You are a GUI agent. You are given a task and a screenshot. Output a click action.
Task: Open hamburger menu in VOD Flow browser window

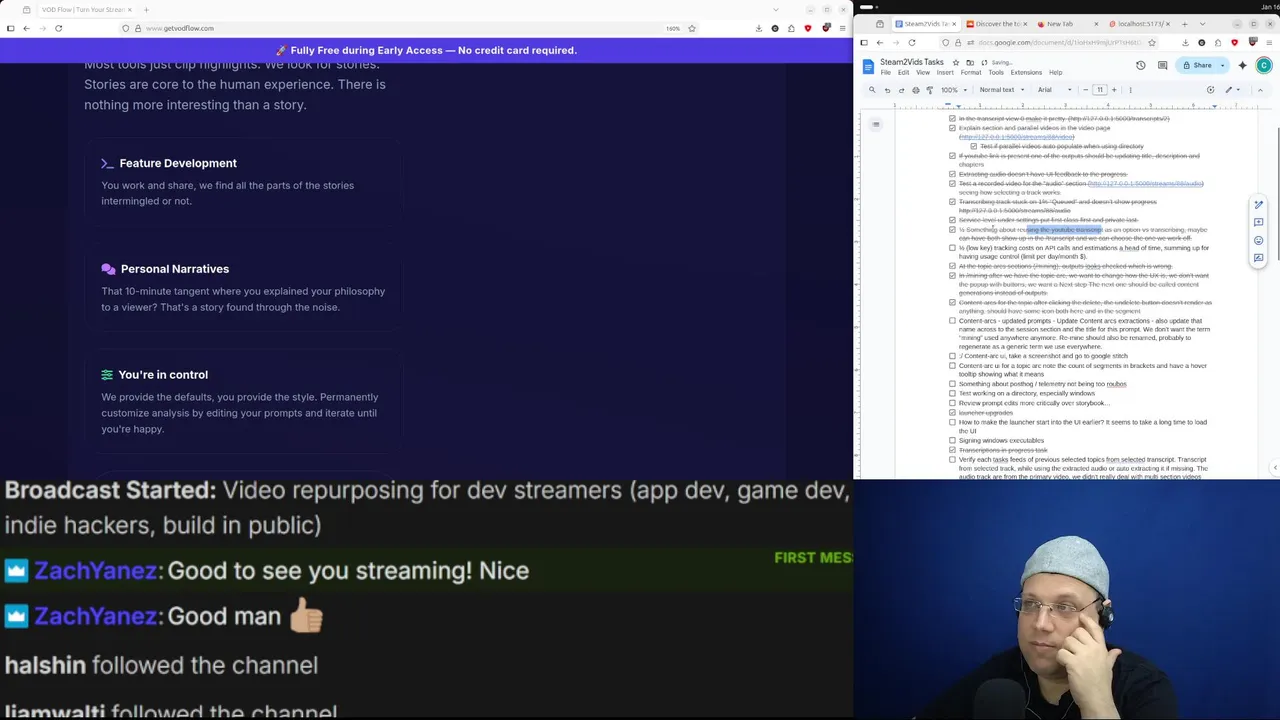(x=842, y=28)
